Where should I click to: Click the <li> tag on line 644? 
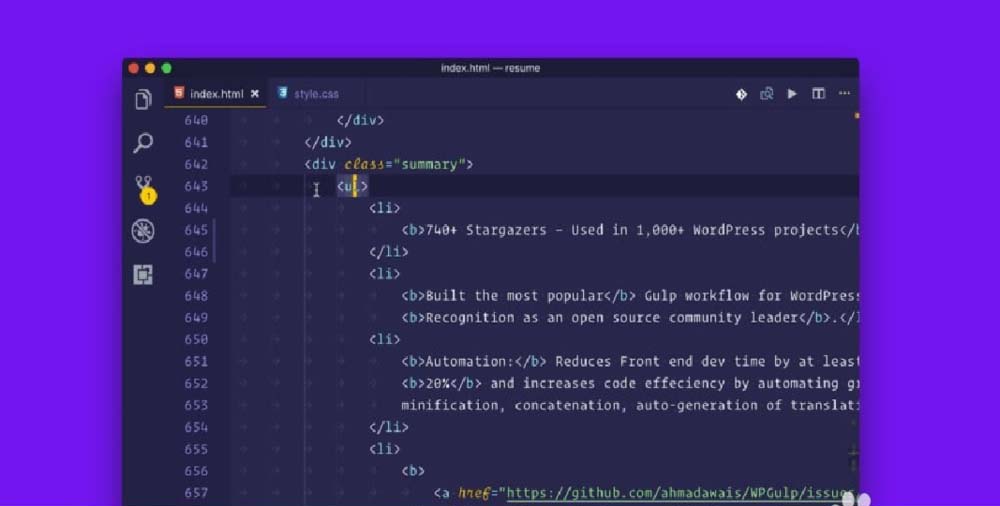pos(385,208)
